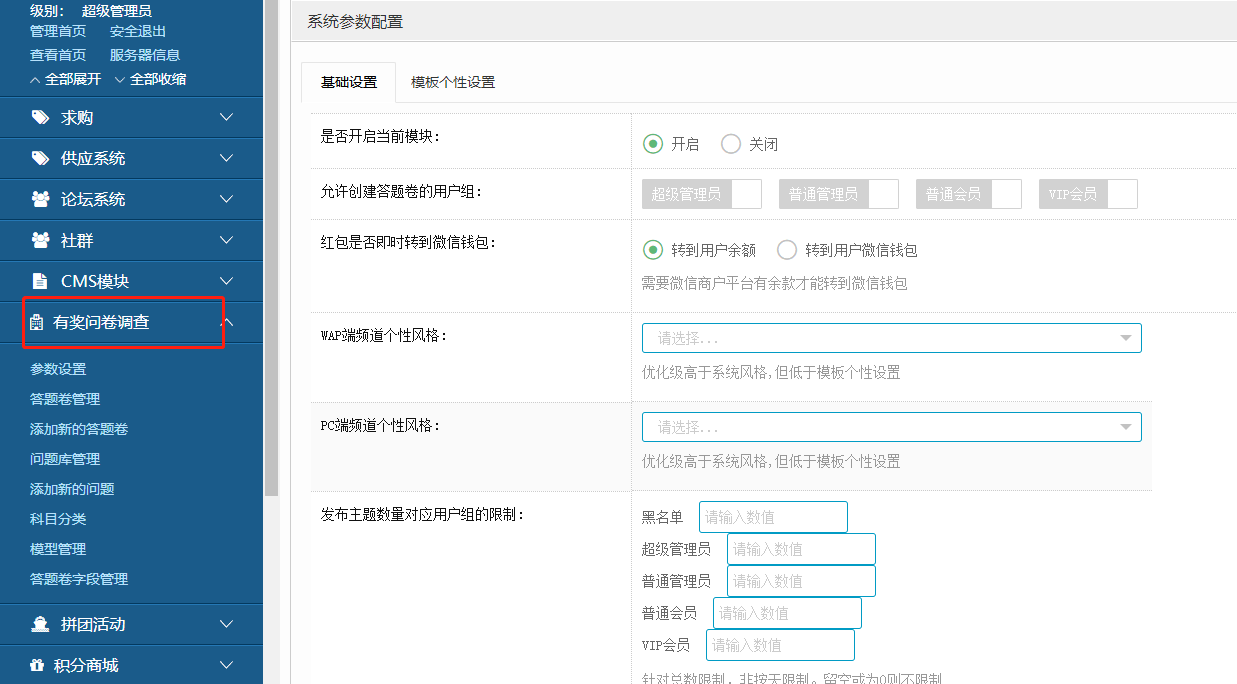
Task: Click the 黑名单 number input field
Action: [x=773, y=517]
